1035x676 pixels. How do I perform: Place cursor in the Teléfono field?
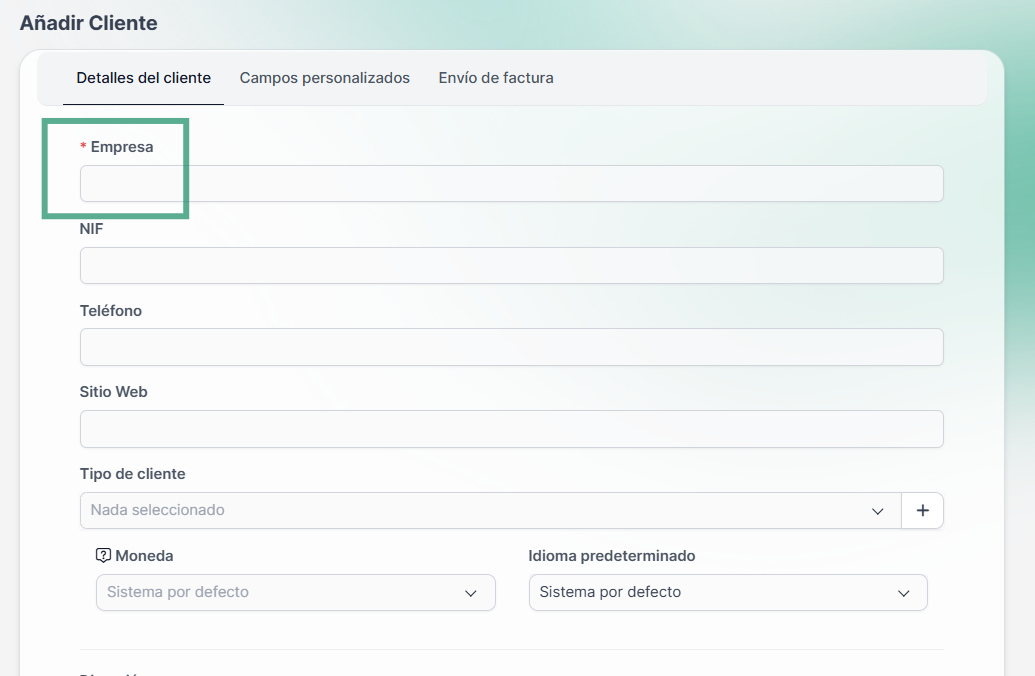click(511, 347)
